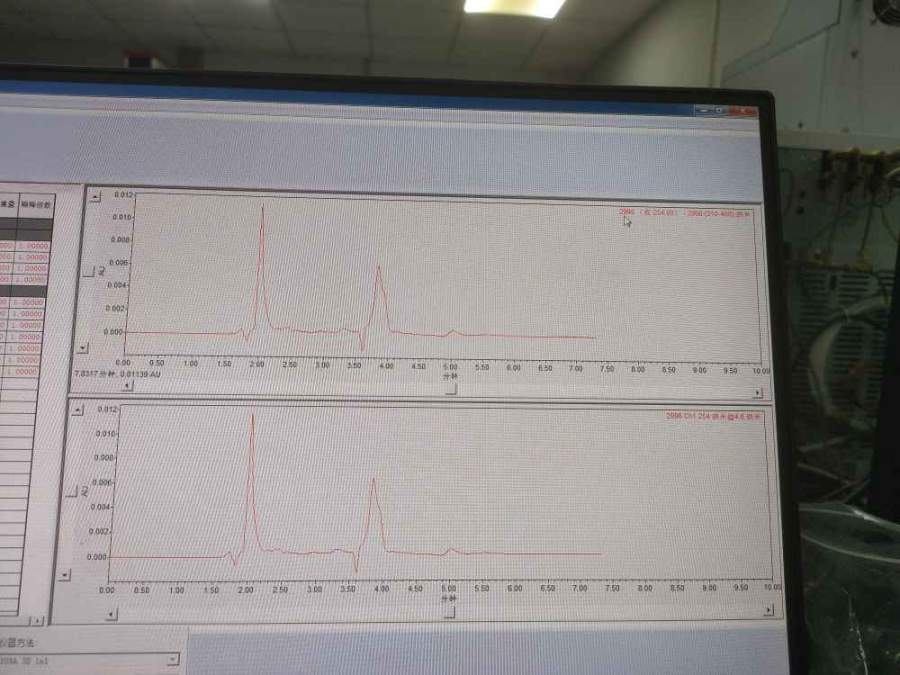Click upper chart Y-axis scale-down arrow at bottom
Screen dimensions: 900x675
[83, 348]
